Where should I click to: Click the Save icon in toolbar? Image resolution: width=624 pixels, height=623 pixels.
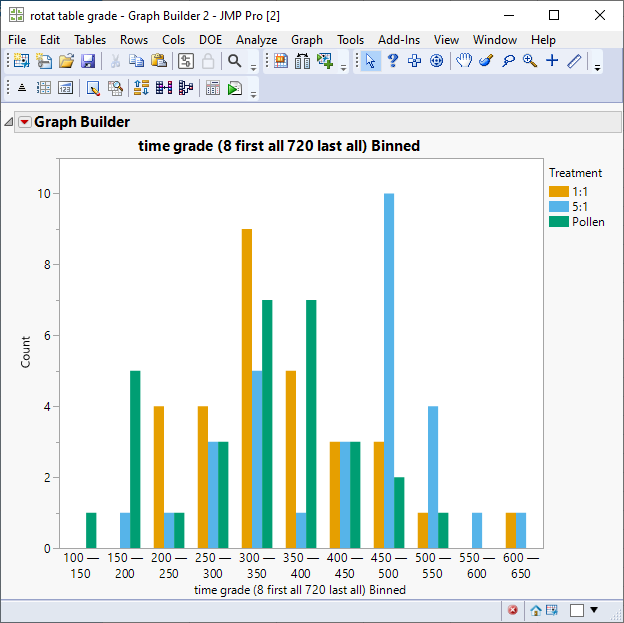point(88,62)
